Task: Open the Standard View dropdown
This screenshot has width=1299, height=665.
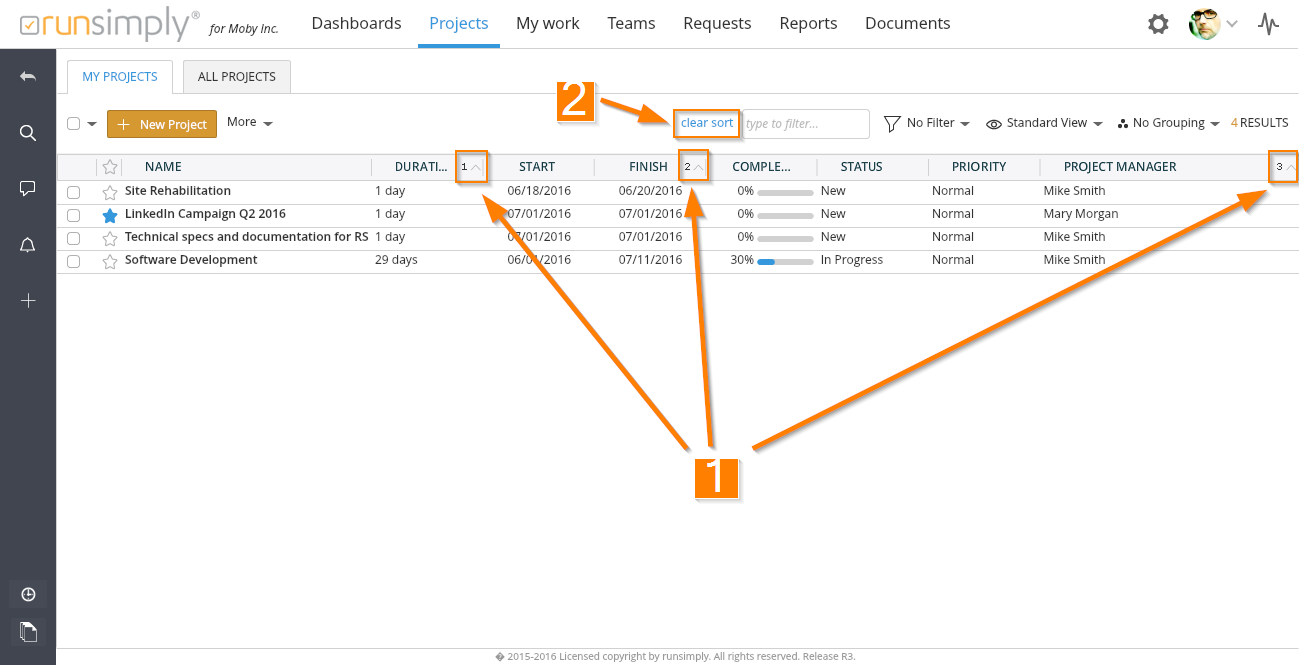Action: [x=1045, y=123]
